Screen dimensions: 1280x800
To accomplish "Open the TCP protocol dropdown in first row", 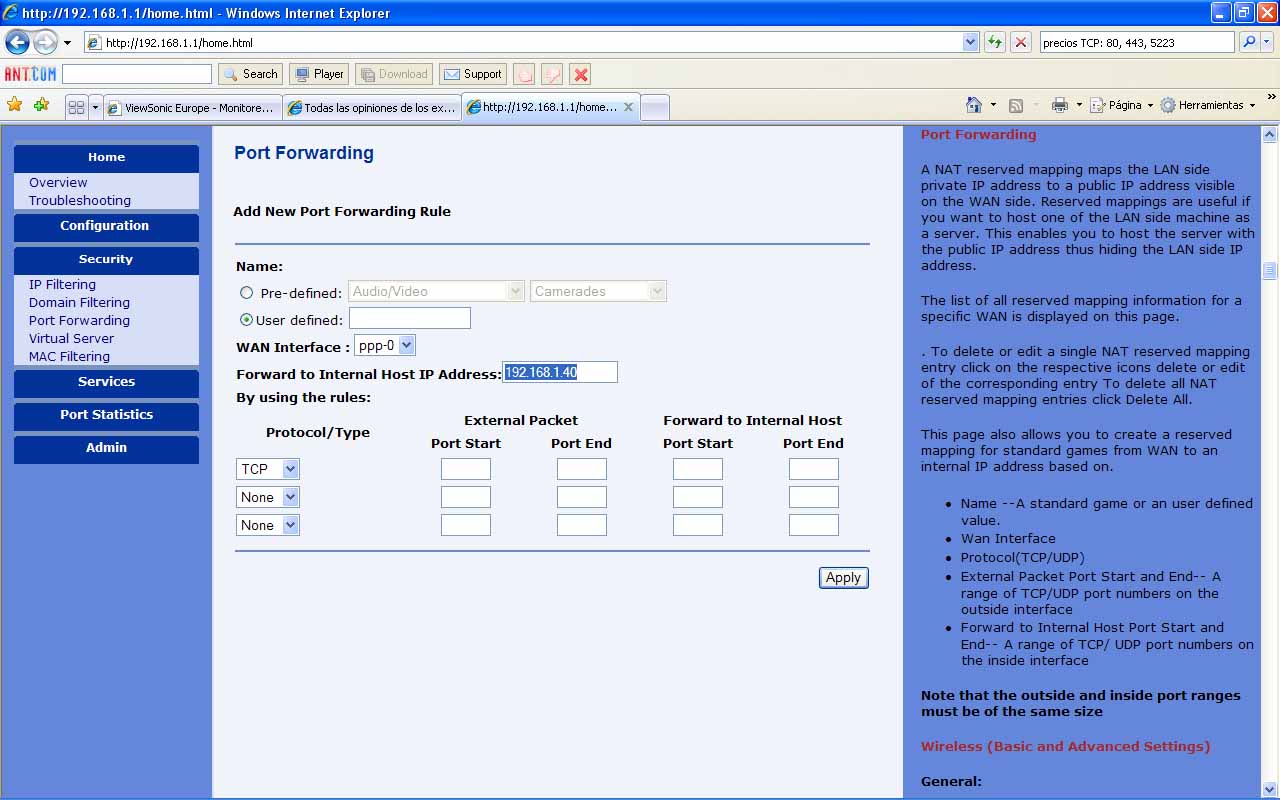I will pyautogui.click(x=268, y=469).
